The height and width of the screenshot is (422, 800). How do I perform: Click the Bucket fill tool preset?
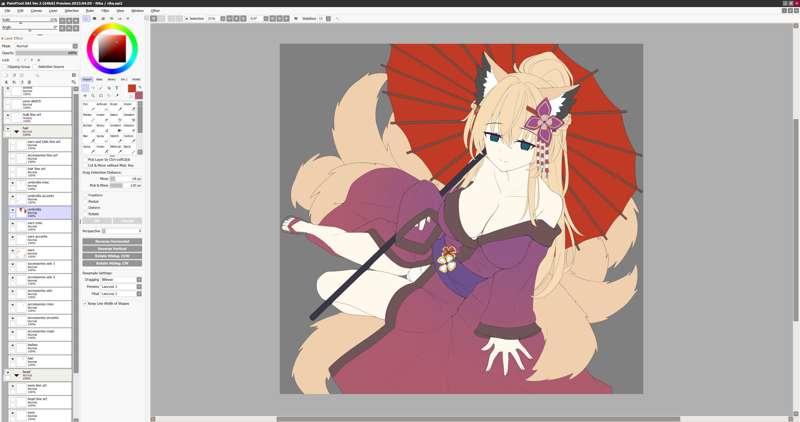[88, 129]
